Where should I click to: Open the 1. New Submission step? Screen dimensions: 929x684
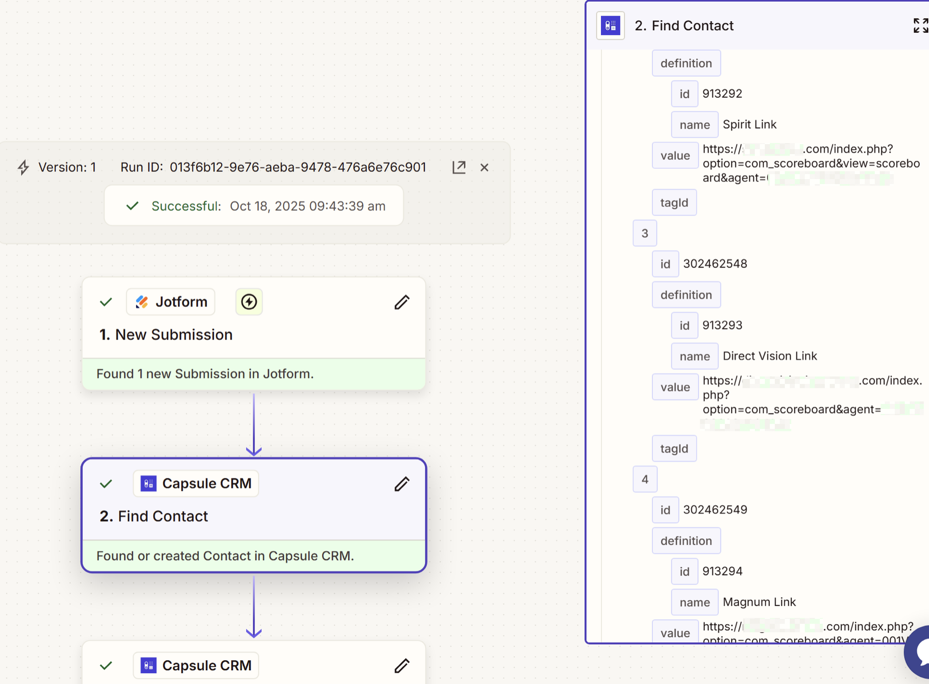166,335
